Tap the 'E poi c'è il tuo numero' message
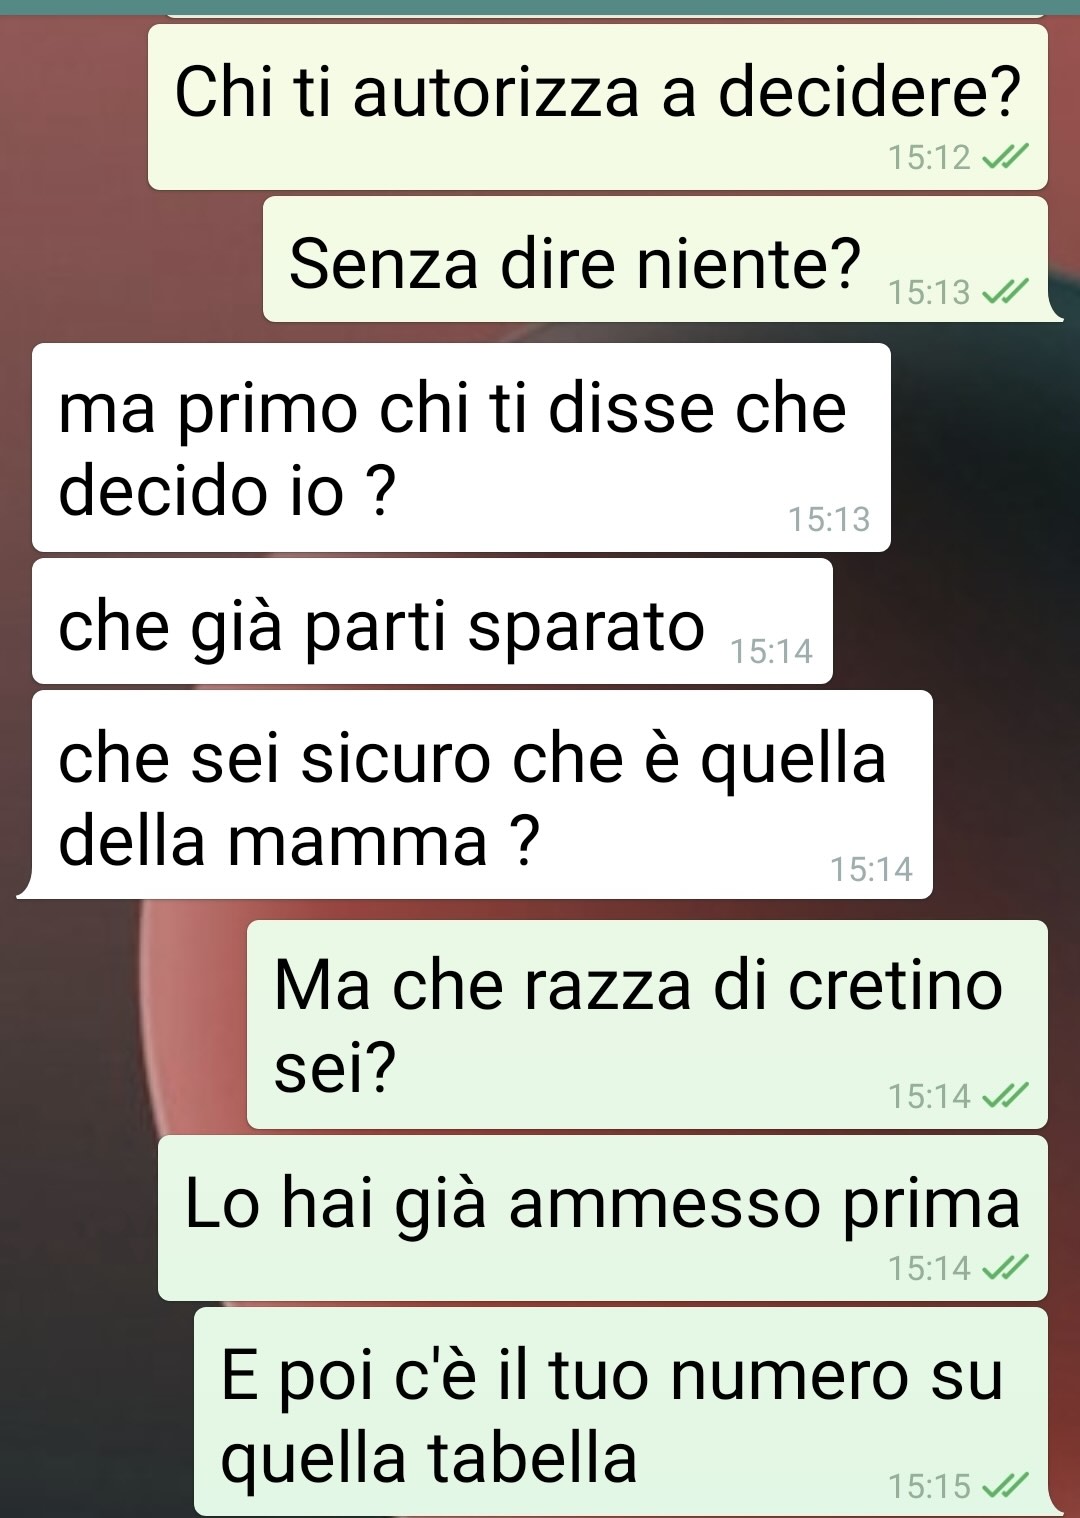Image resolution: width=1080 pixels, height=1518 pixels. coord(621,1411)
